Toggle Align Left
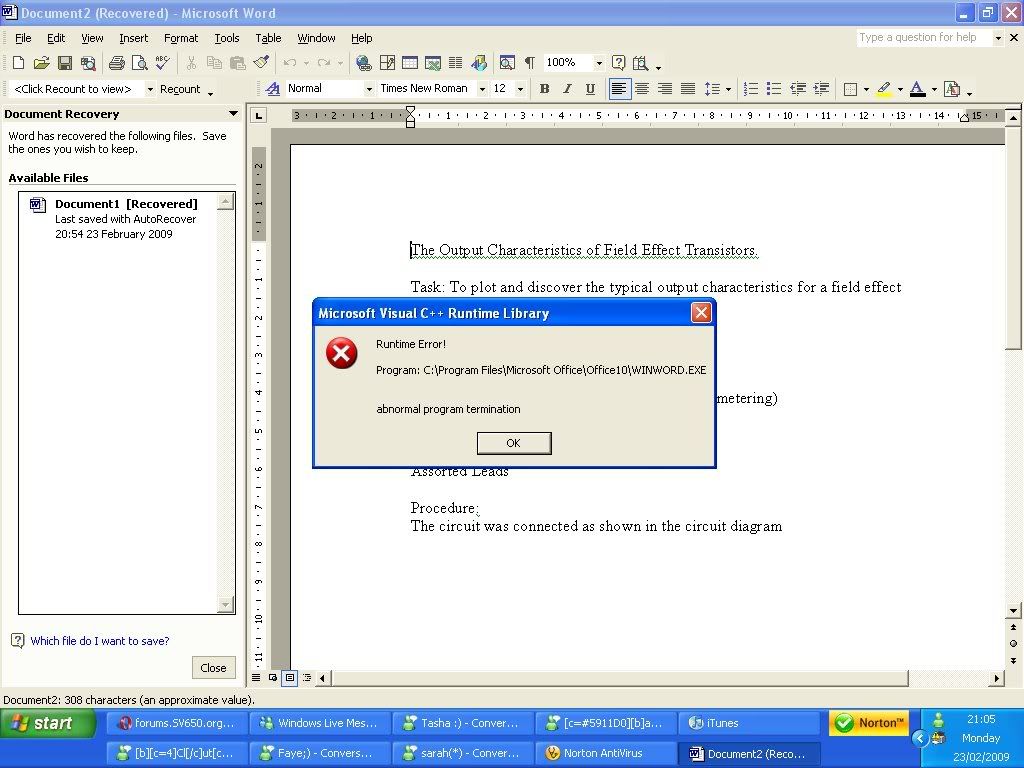This screenshot has height=768, width=1024. click(x=619, y=89)
